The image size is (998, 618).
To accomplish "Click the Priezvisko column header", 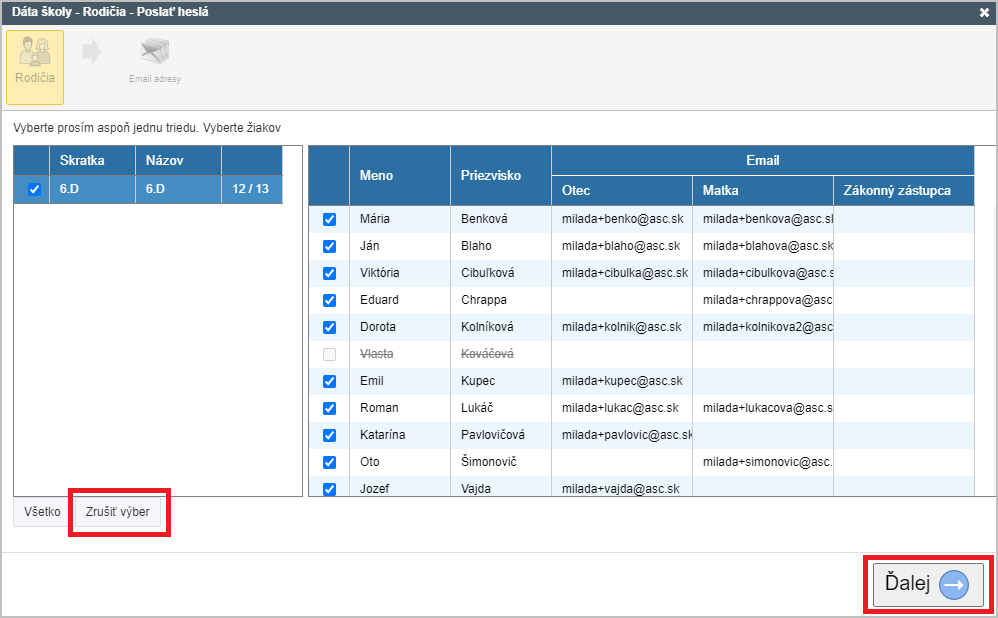I will 500,176.
